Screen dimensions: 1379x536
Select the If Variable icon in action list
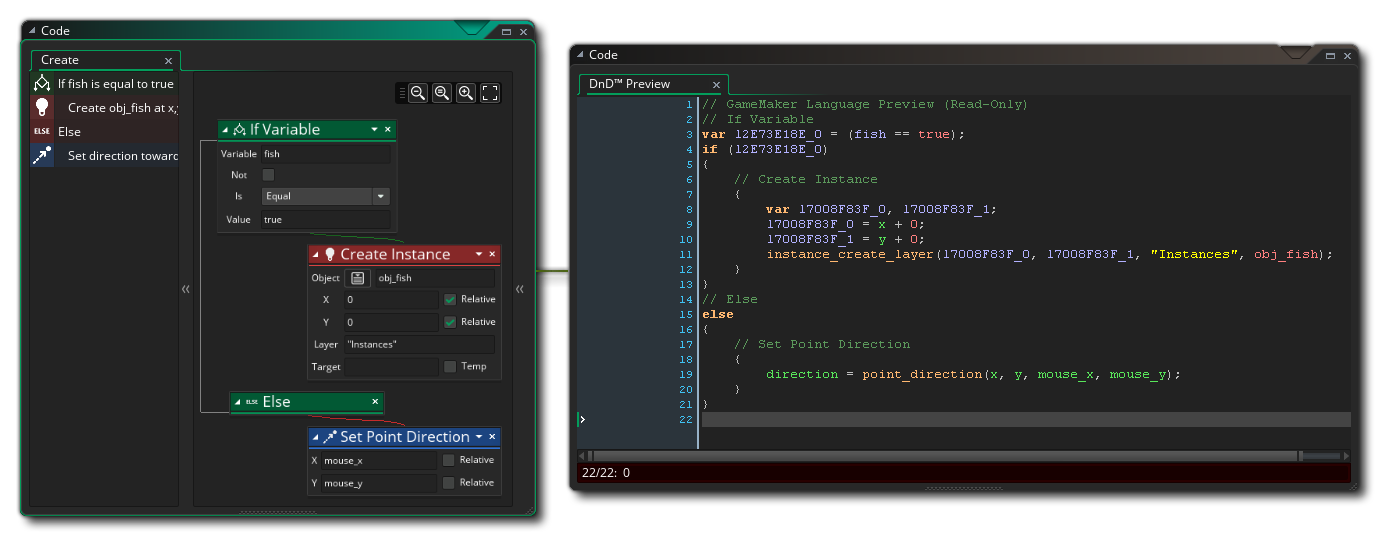pyautogui.click(x=42, y=84)
